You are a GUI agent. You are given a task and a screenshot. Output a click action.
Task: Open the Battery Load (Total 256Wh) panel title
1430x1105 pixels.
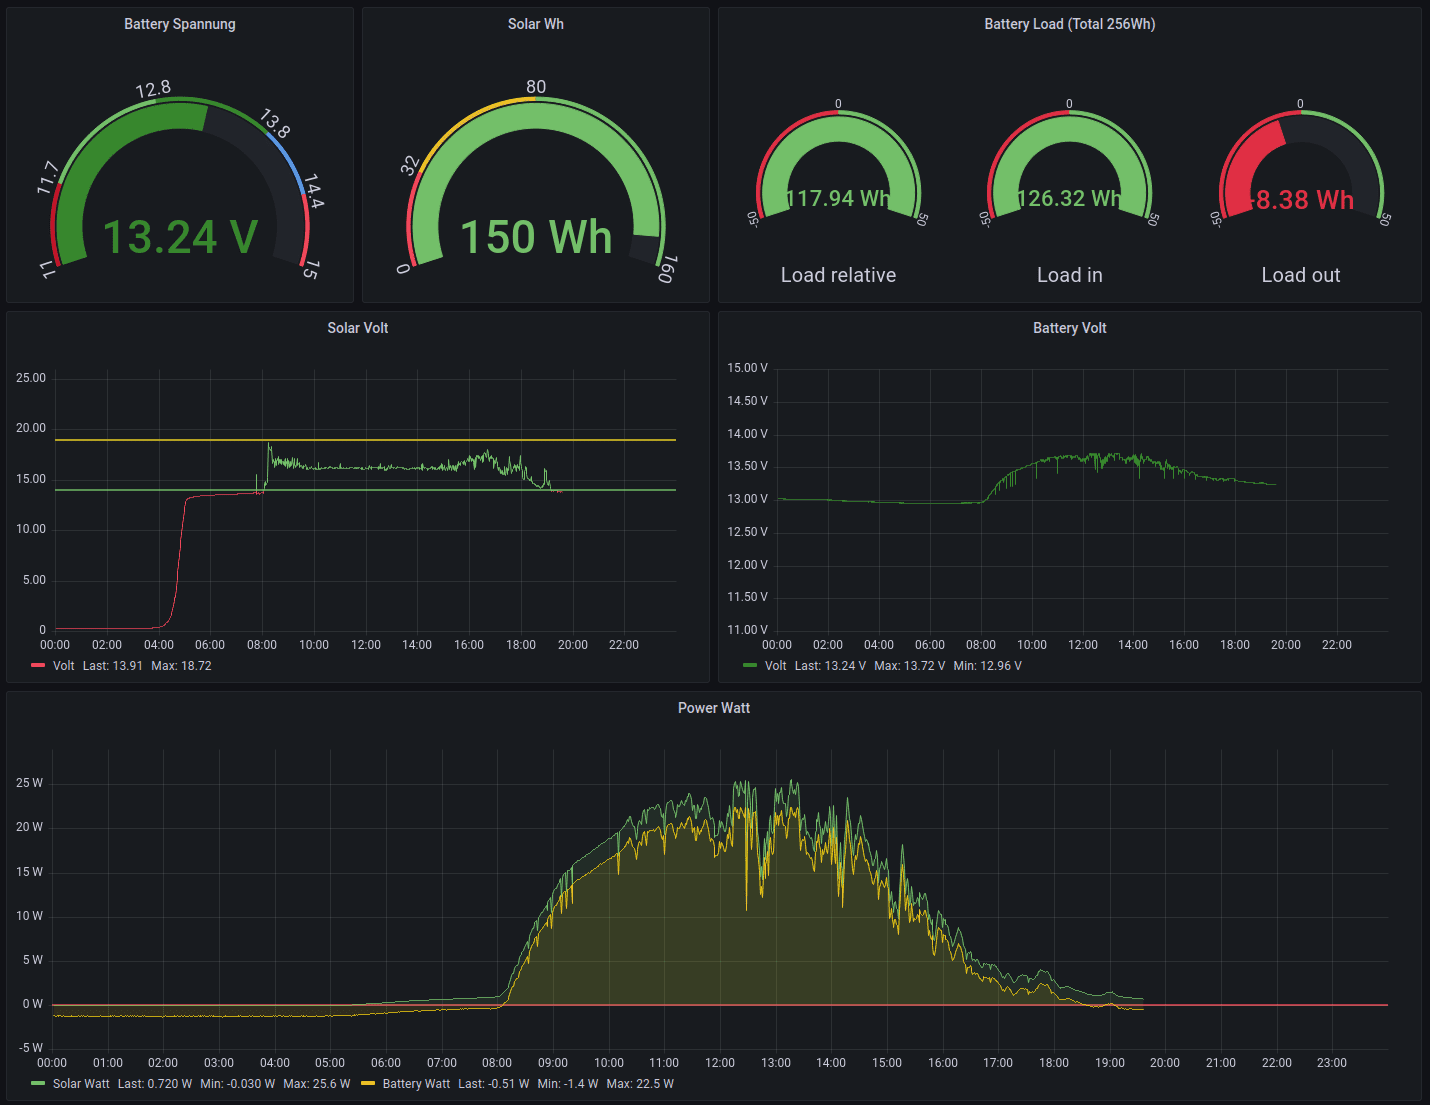pos(1070,24)
